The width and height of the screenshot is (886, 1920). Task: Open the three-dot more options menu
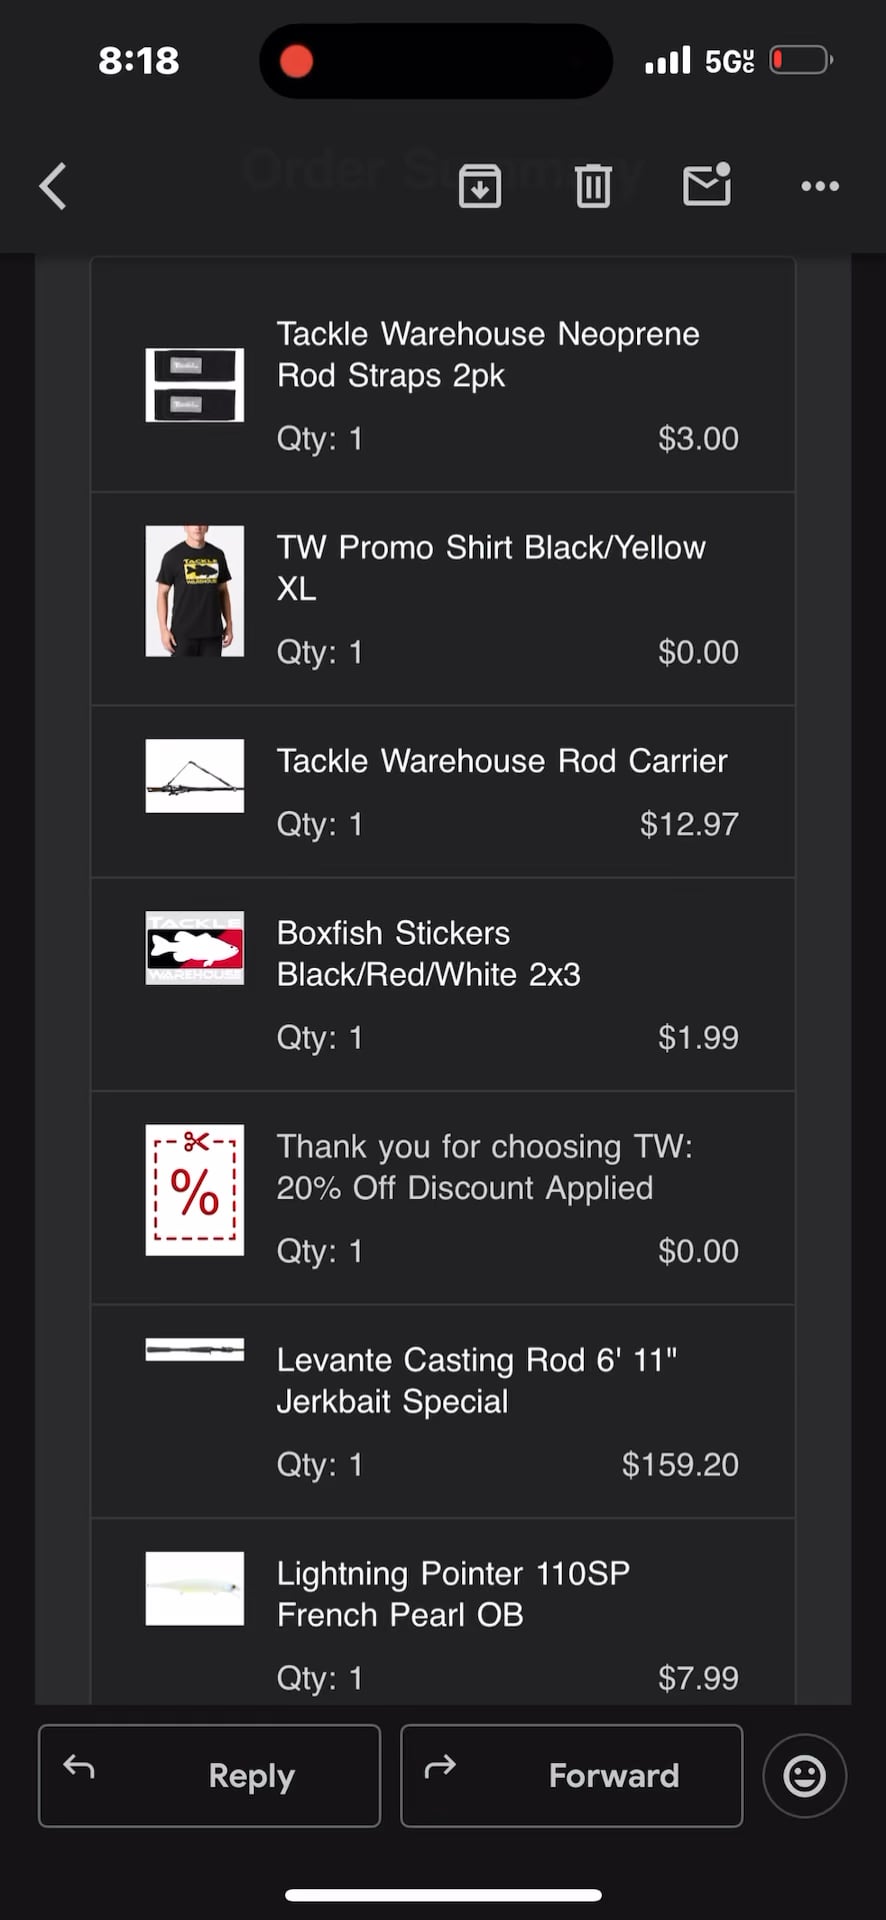coord(820,186)
